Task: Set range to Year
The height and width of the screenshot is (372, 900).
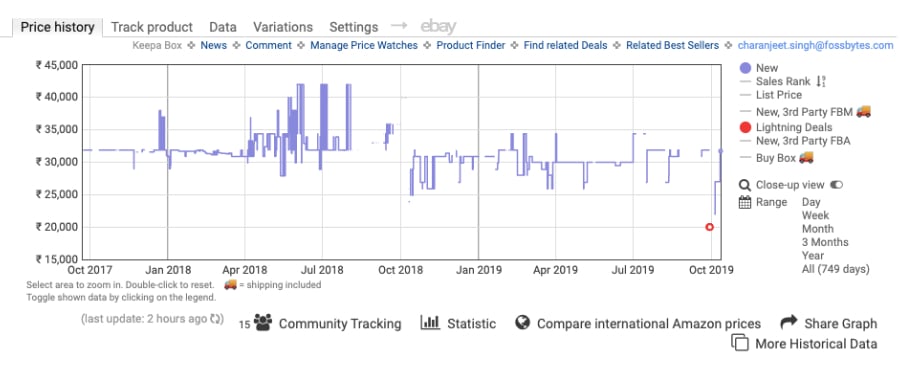Action: (813, 255)
